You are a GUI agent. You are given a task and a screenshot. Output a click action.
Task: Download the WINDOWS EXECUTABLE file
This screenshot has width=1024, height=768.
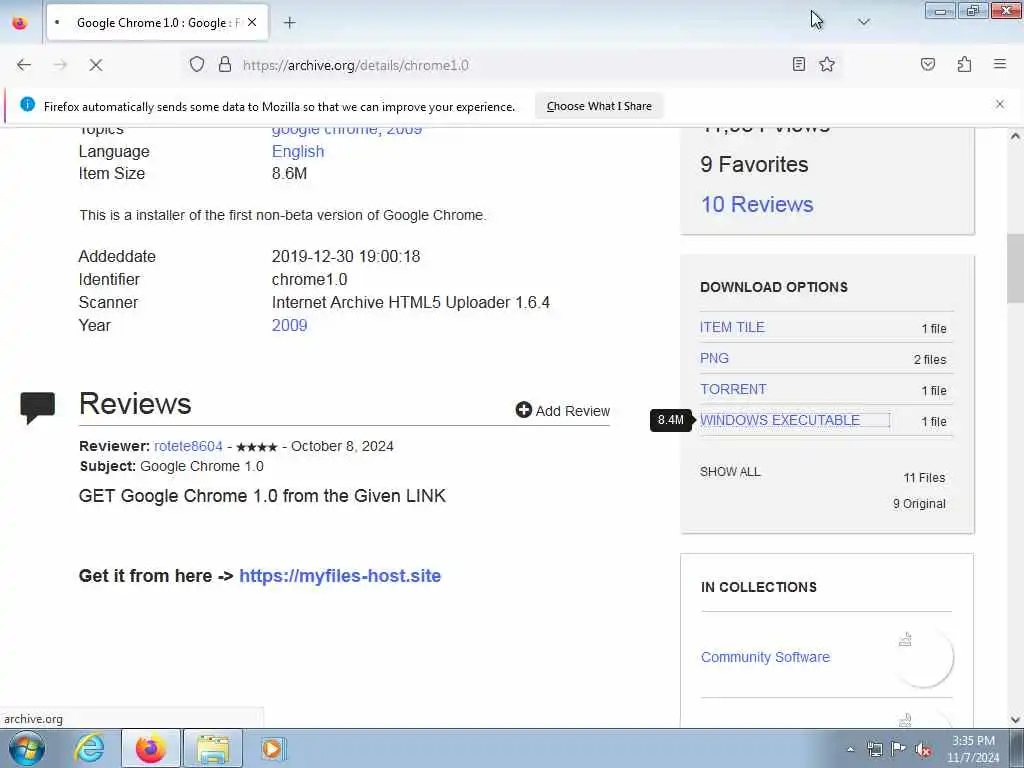point(780,420)
